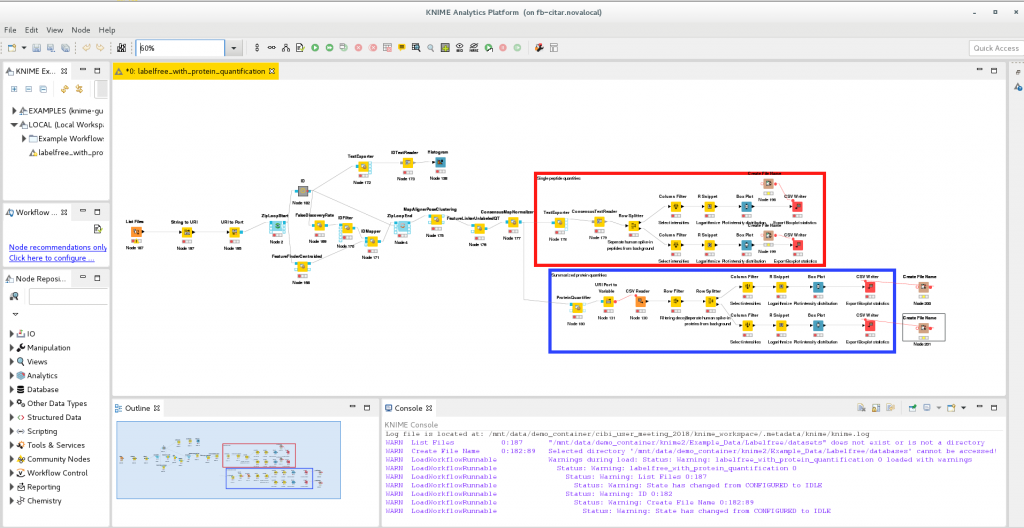Click the String to URI node icon
The width and height of the screenshot is (1024, 528).
tap(187, 232)
